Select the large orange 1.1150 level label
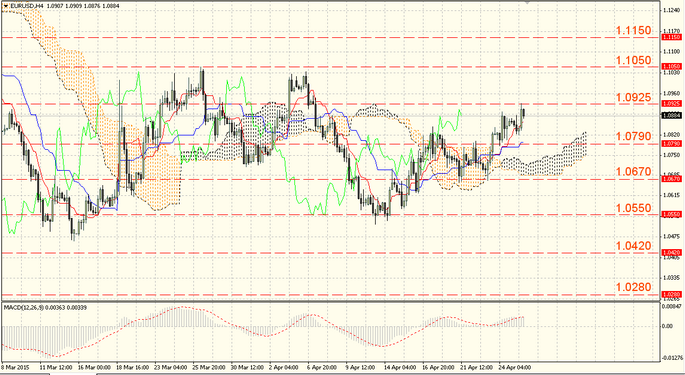 (x=633, y=30)
